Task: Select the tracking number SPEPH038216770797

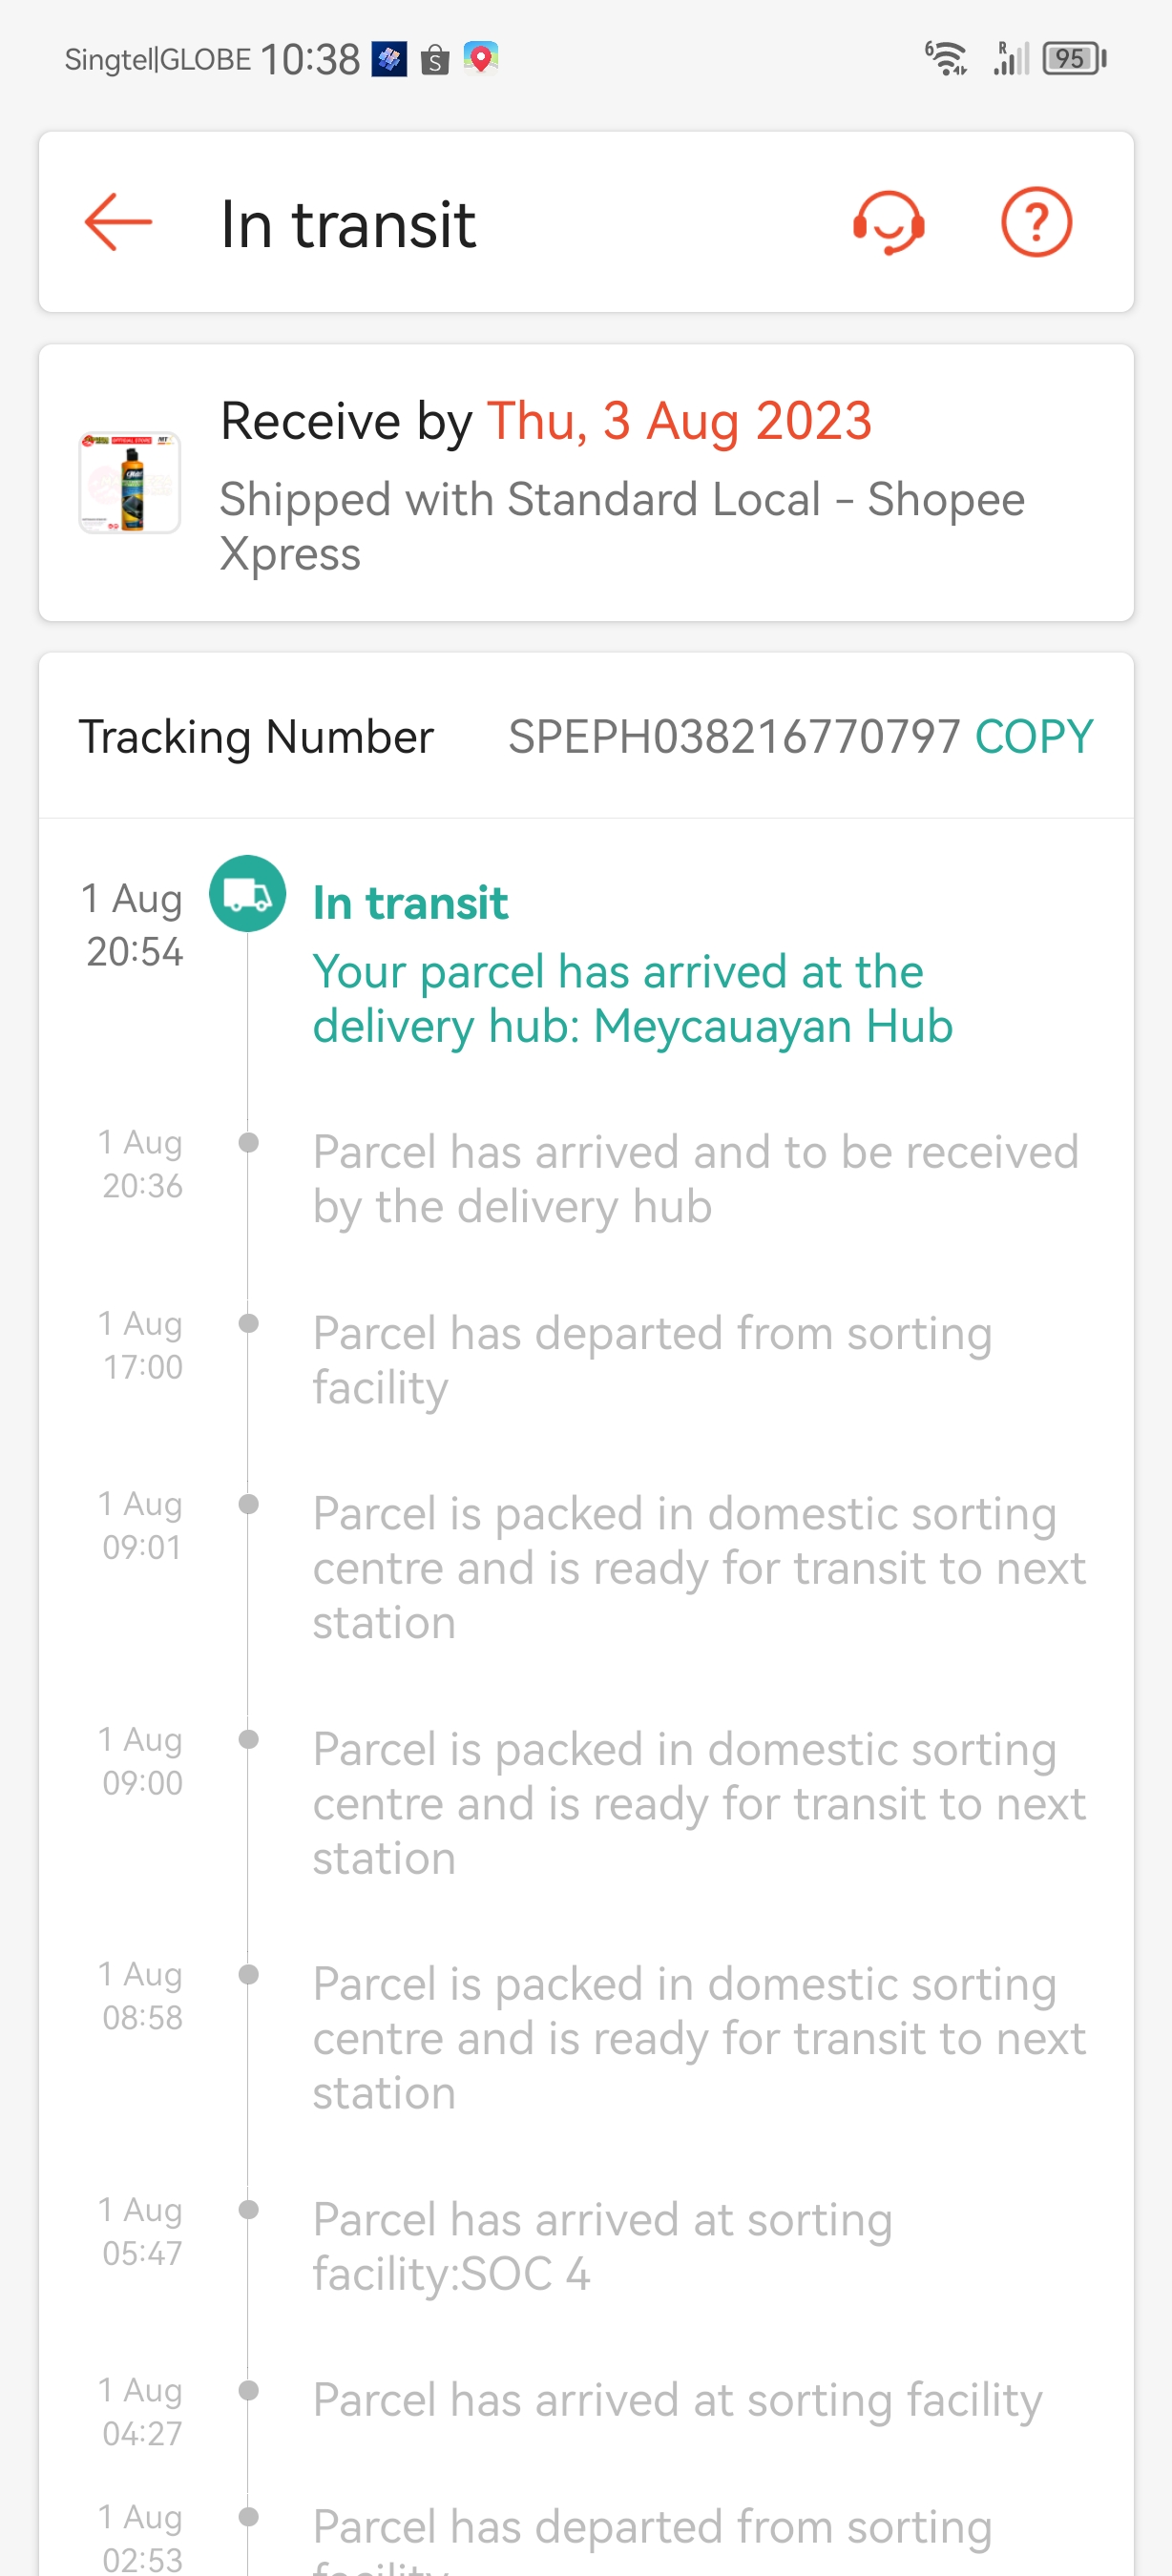Action: pos(733,737)
